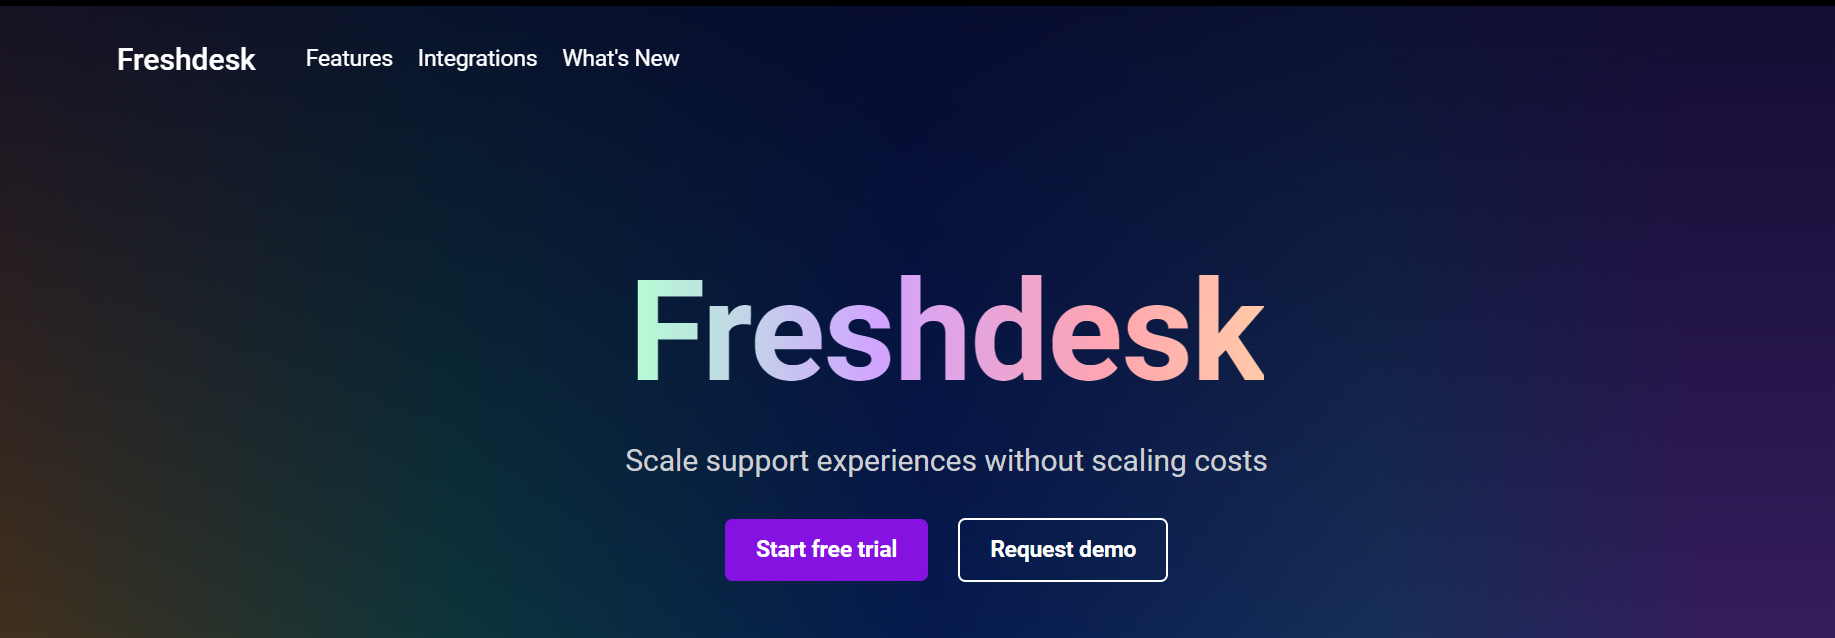Click the Start free trial button

click(826, 550)
